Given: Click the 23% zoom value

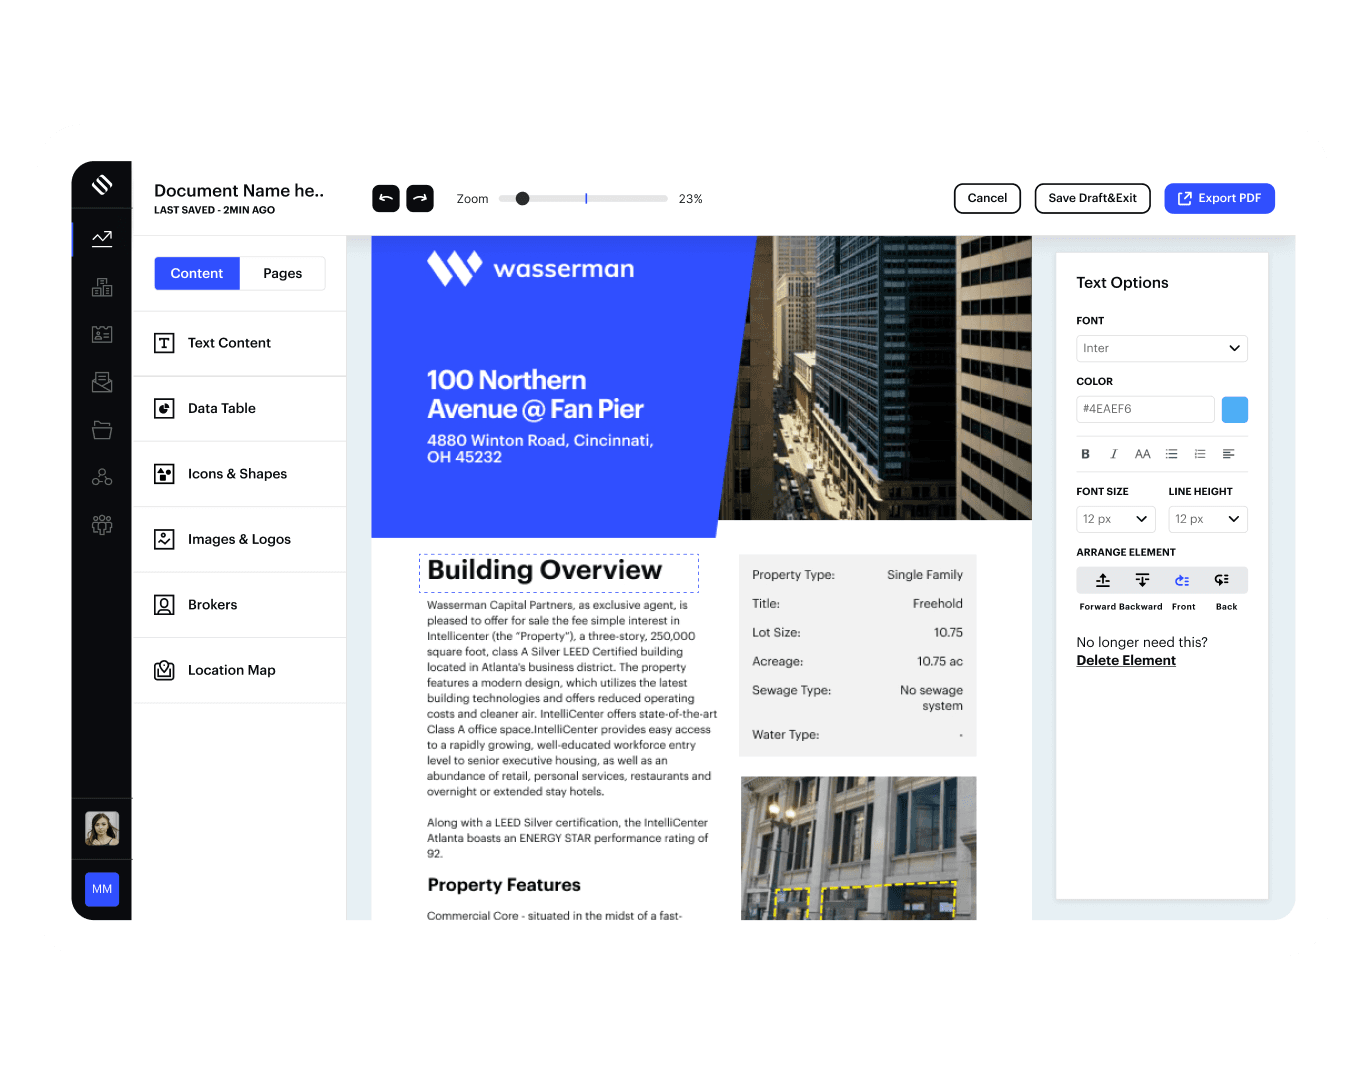Looking at the screenshot, I should tap(690, 199).
